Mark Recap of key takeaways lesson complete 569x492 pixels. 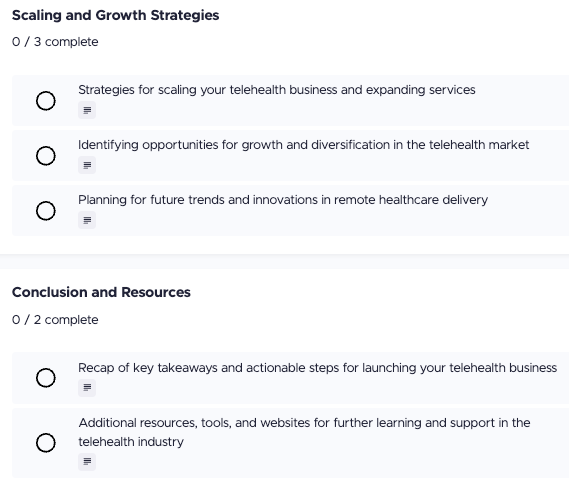click(46, 378)
